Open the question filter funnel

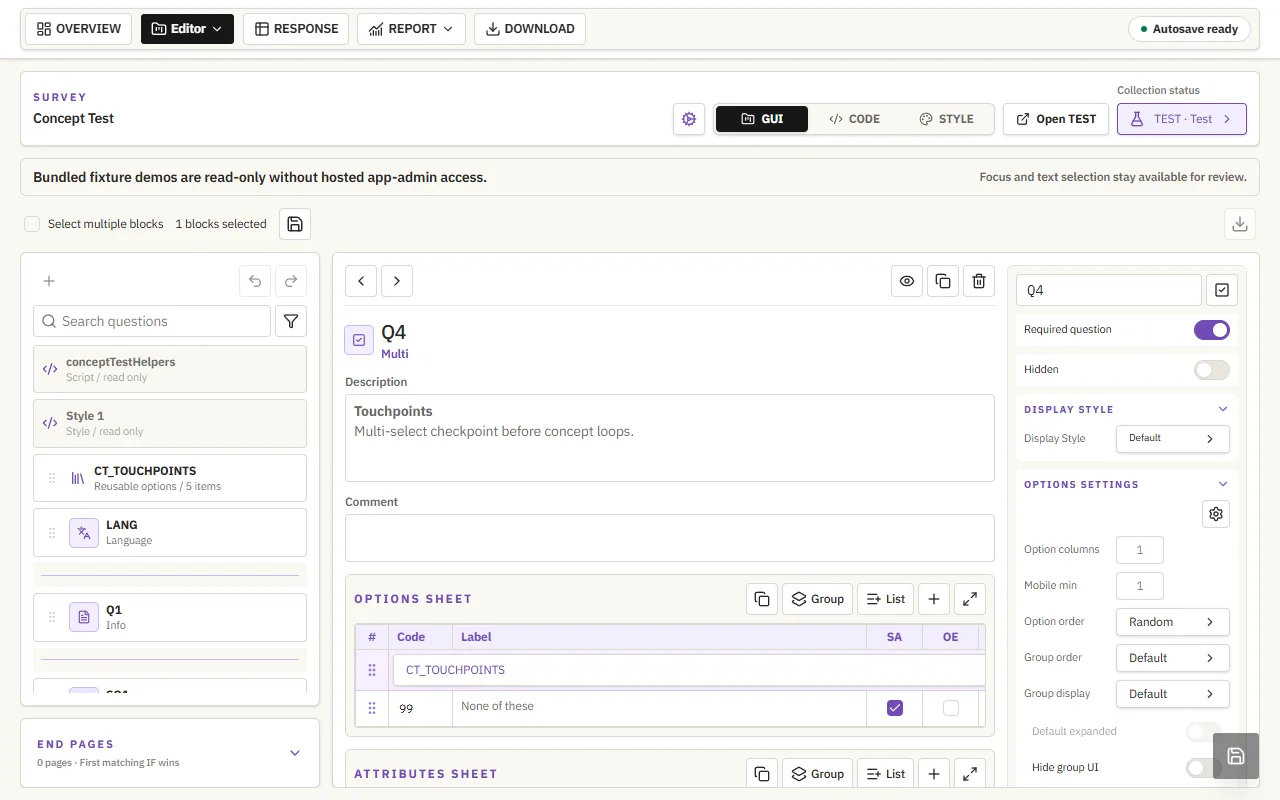click(x=291, y=321)
